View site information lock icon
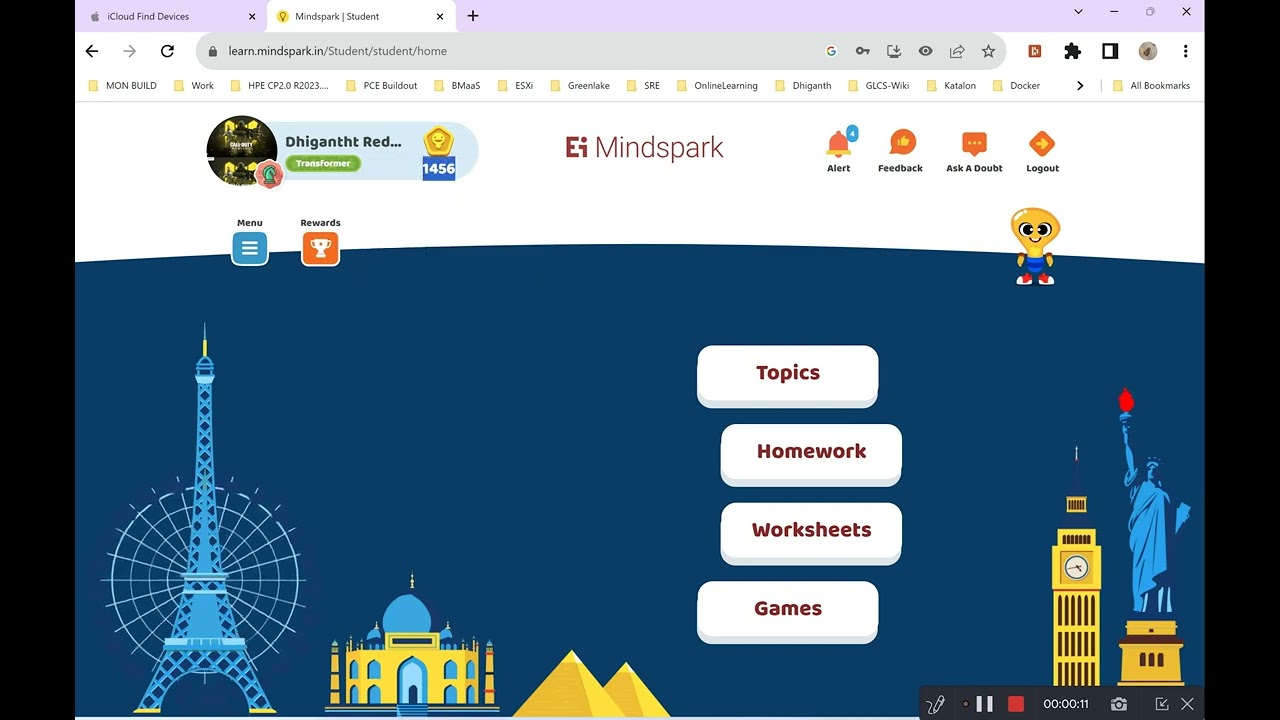Viewport: 1280px width, 720px height. click(212, 51)
